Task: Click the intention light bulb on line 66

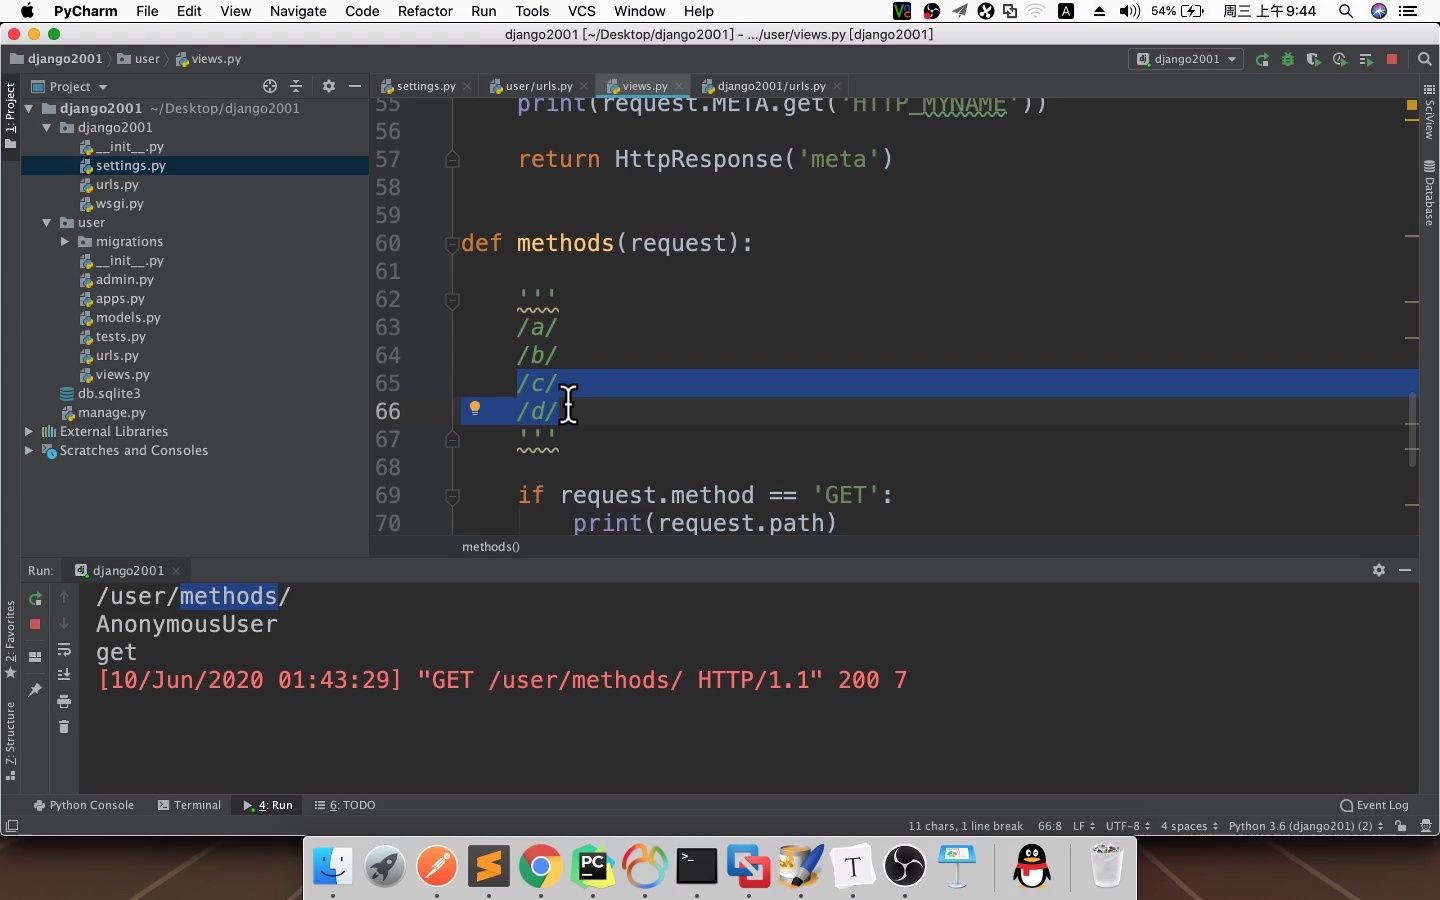Action: 475,408
